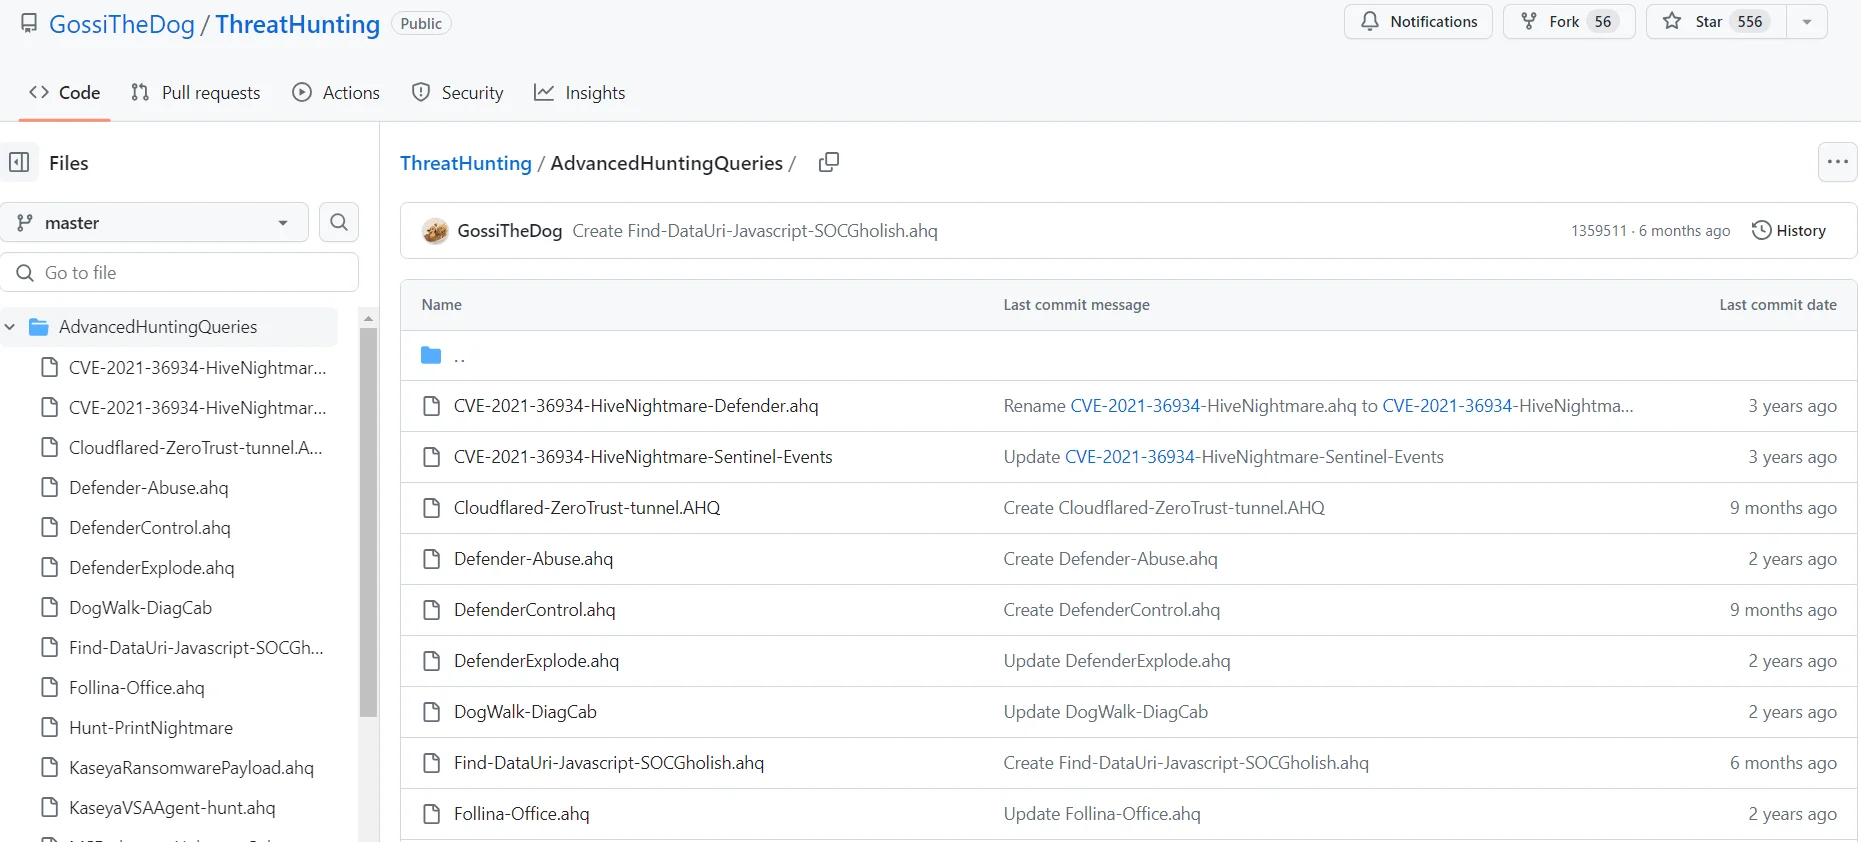This screenshot has width=1861, height=842.
Task: Click the file icon of DefenderExplode.ahq in the table
Action: coord(432,661)
